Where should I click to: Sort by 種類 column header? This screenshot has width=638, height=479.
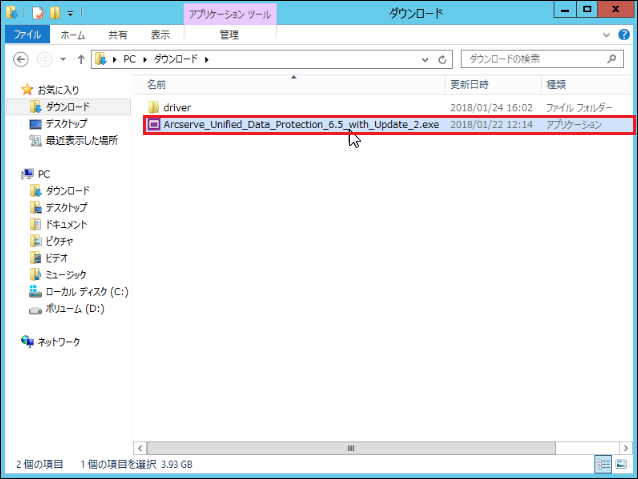coord(588,85)
